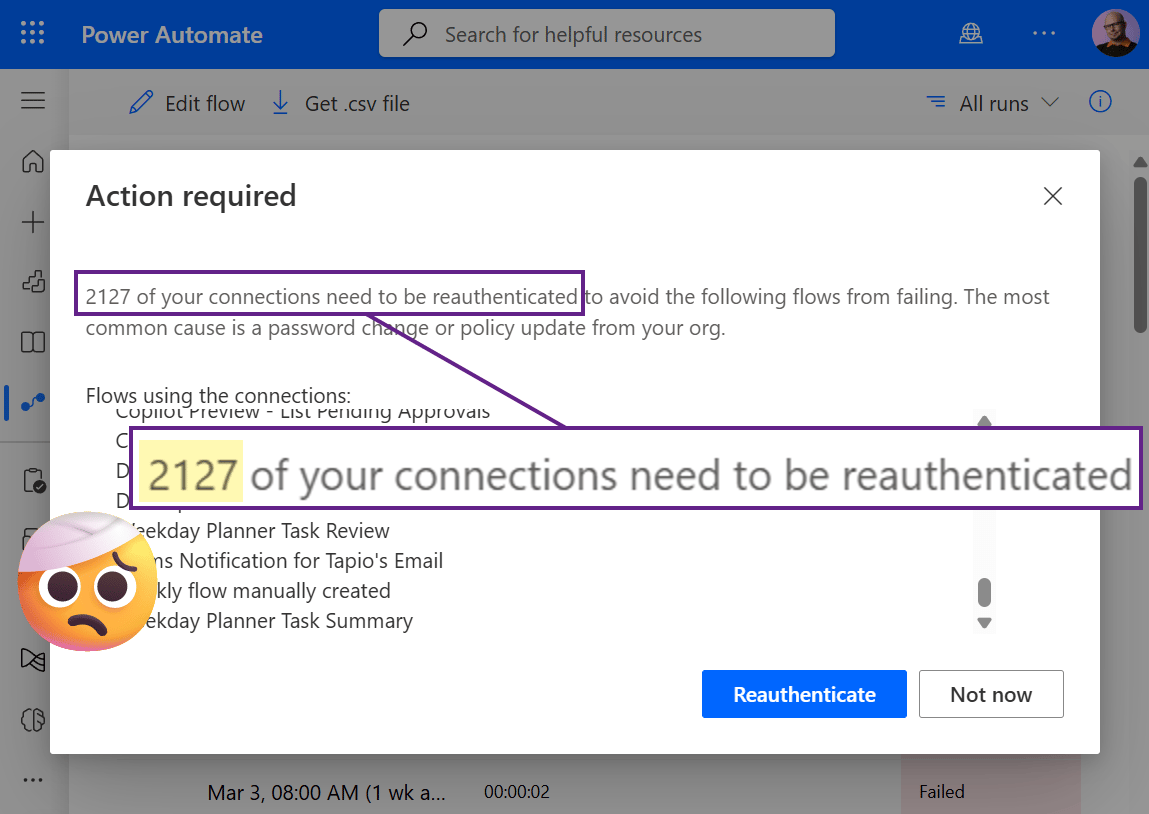Close the Action required dialog
The height and width of the screenshot is (814, 1149).
click(1052, 196)
